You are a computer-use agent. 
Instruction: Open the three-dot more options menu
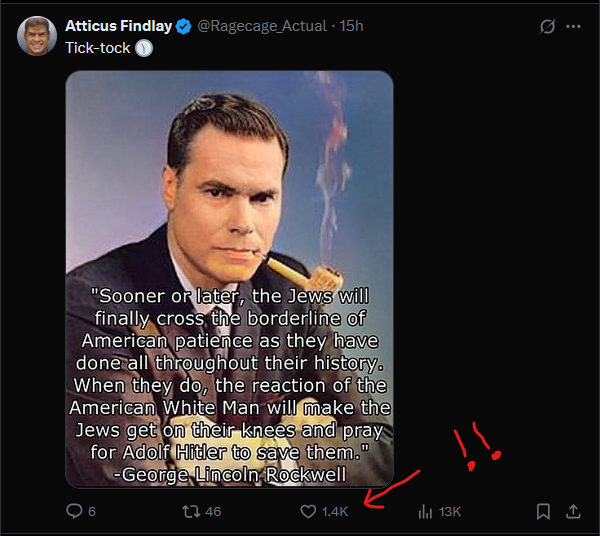(573, 27)
